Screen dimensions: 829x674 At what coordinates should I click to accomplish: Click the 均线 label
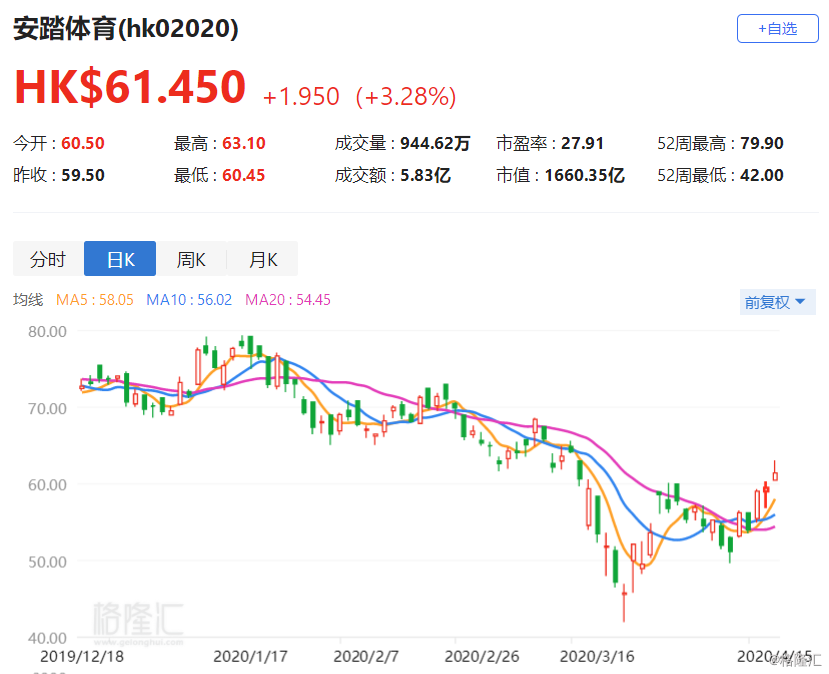coord(28,300)
